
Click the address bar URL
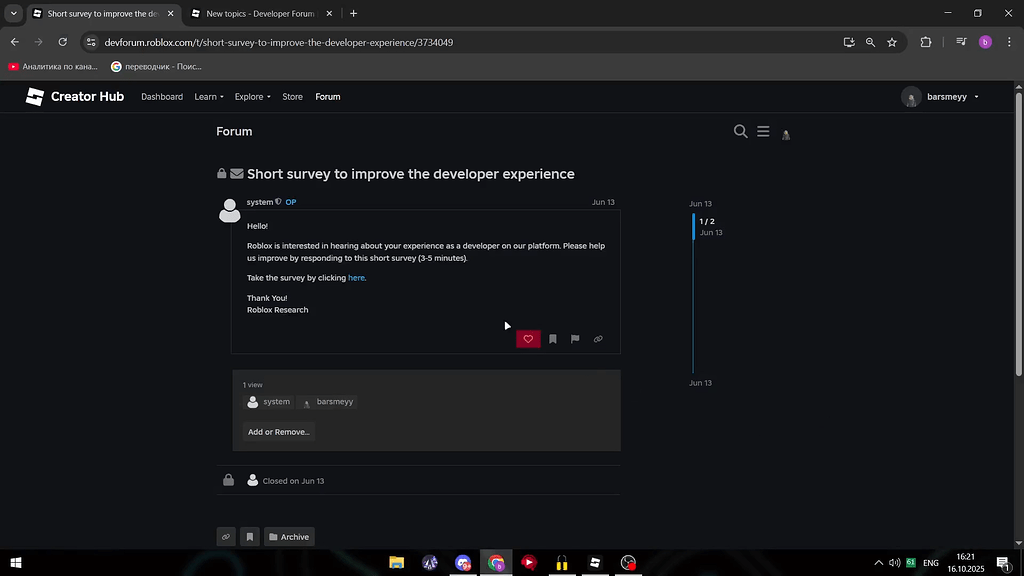point(279,42)
